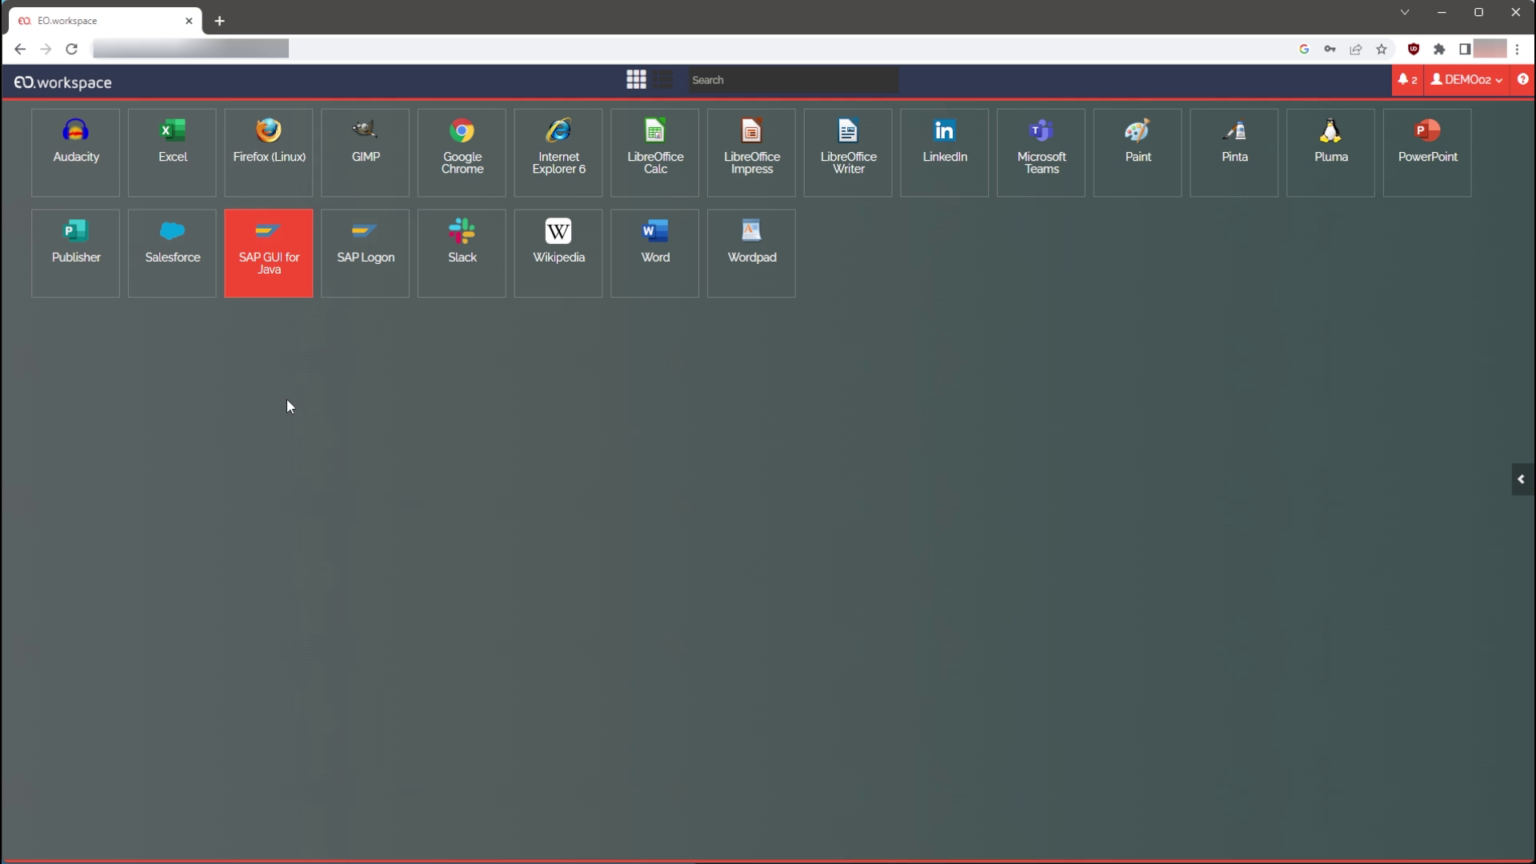Launch Excel from the workspace
The width and height of the screenshot is (1536, 864).
tap(172, 153)
